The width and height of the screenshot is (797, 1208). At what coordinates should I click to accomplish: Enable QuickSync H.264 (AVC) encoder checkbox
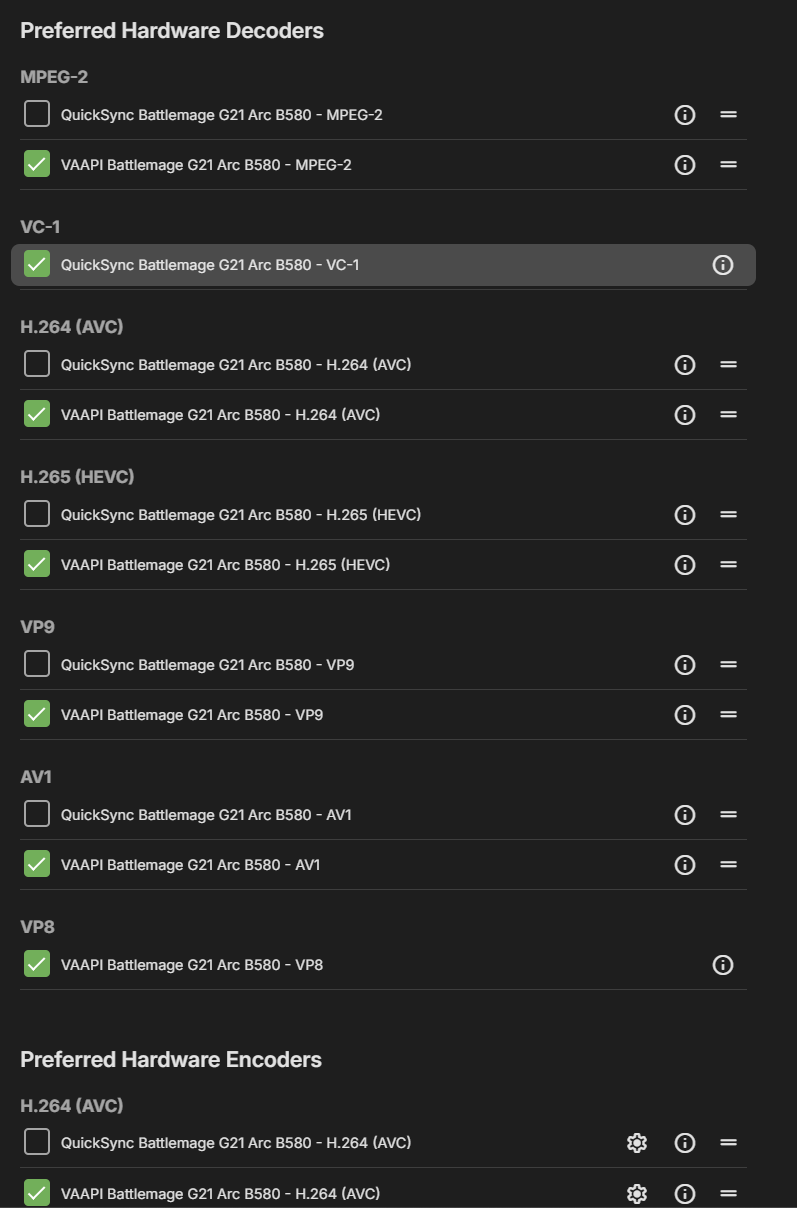pos(37,1142)
